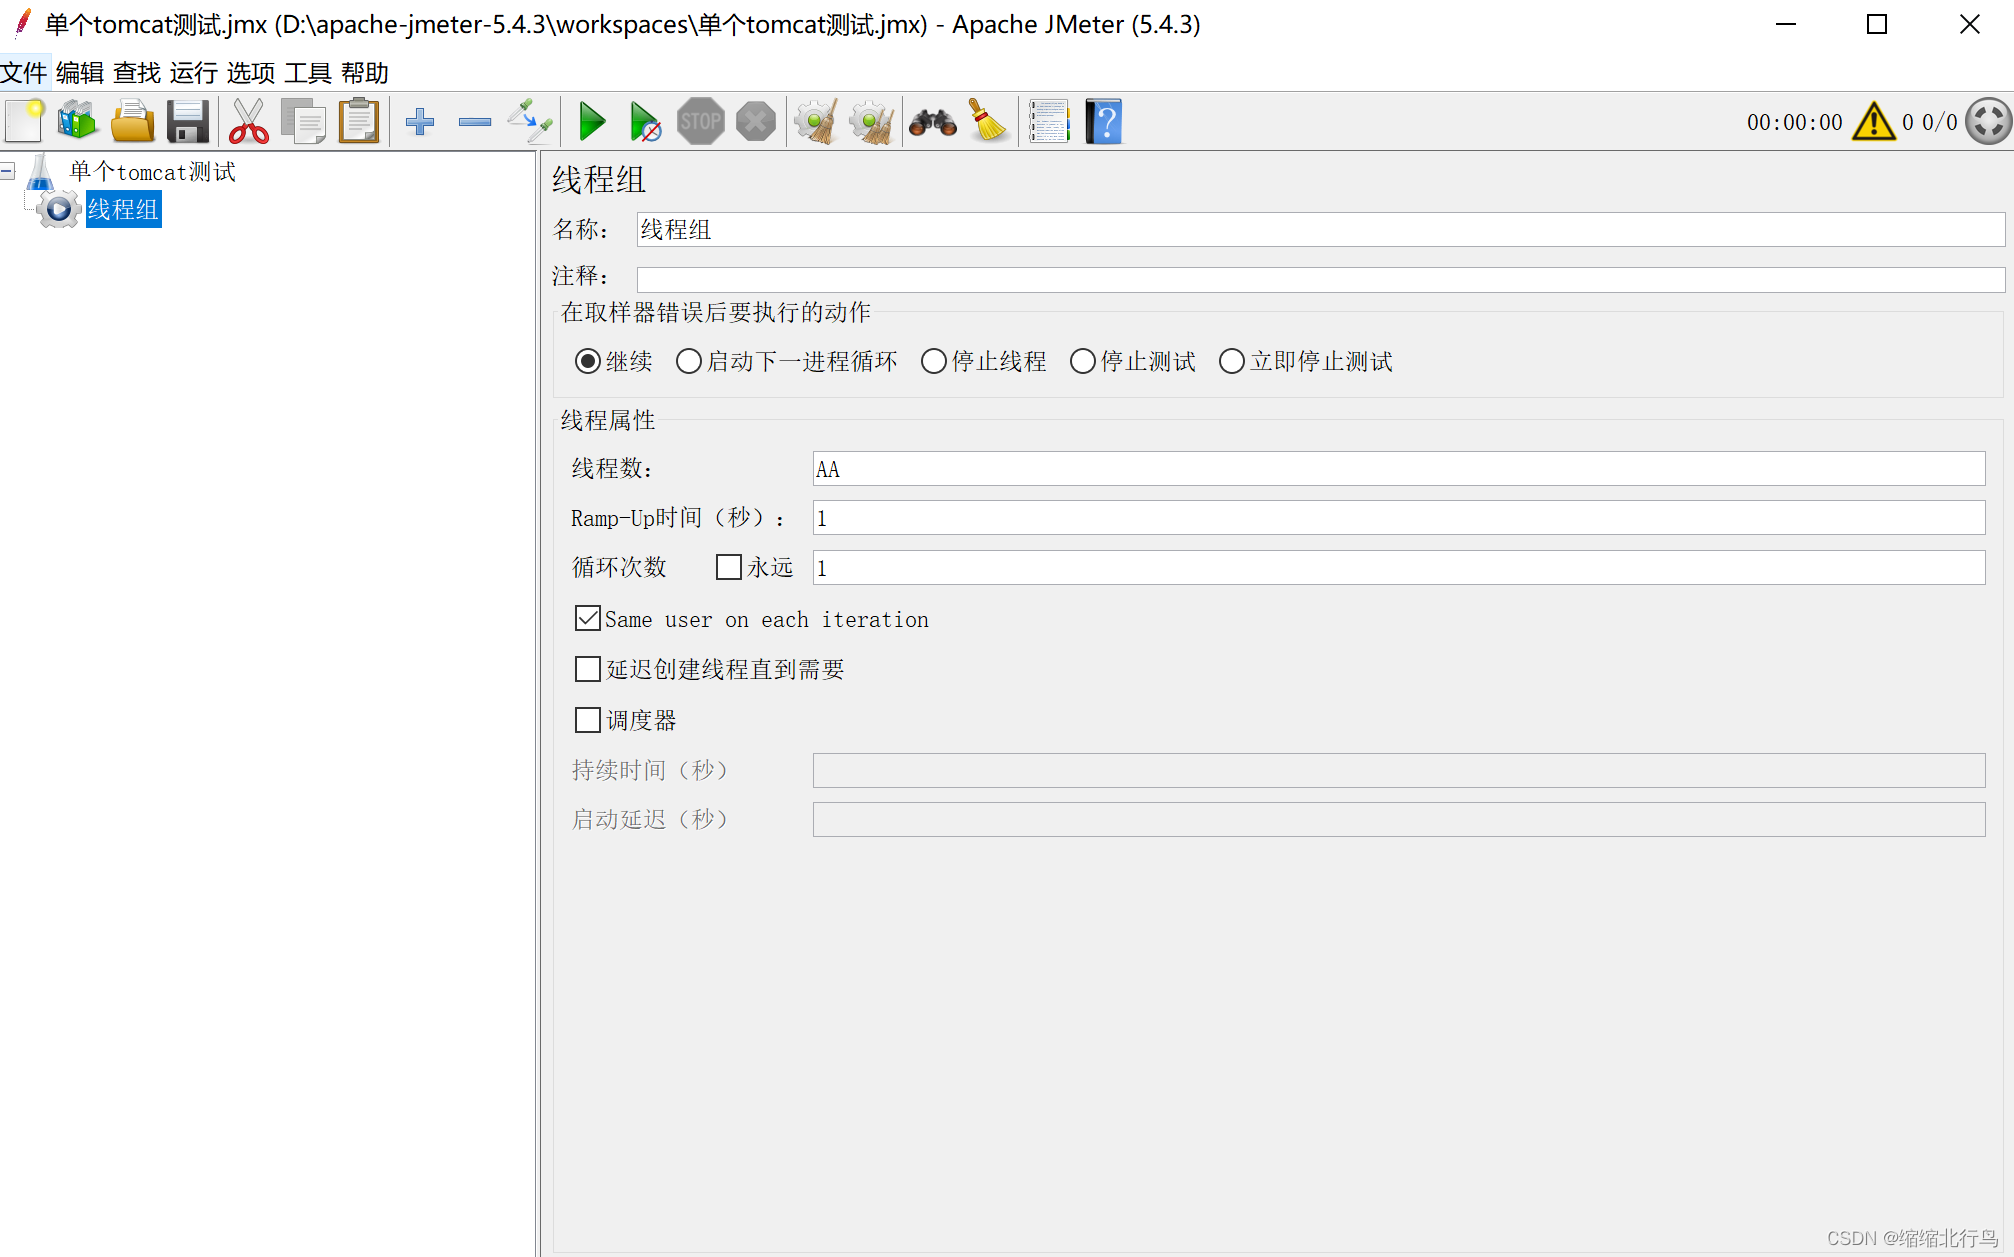Open the 帮助 menu
This screenshot has height=1257, width=2014.
365,72
